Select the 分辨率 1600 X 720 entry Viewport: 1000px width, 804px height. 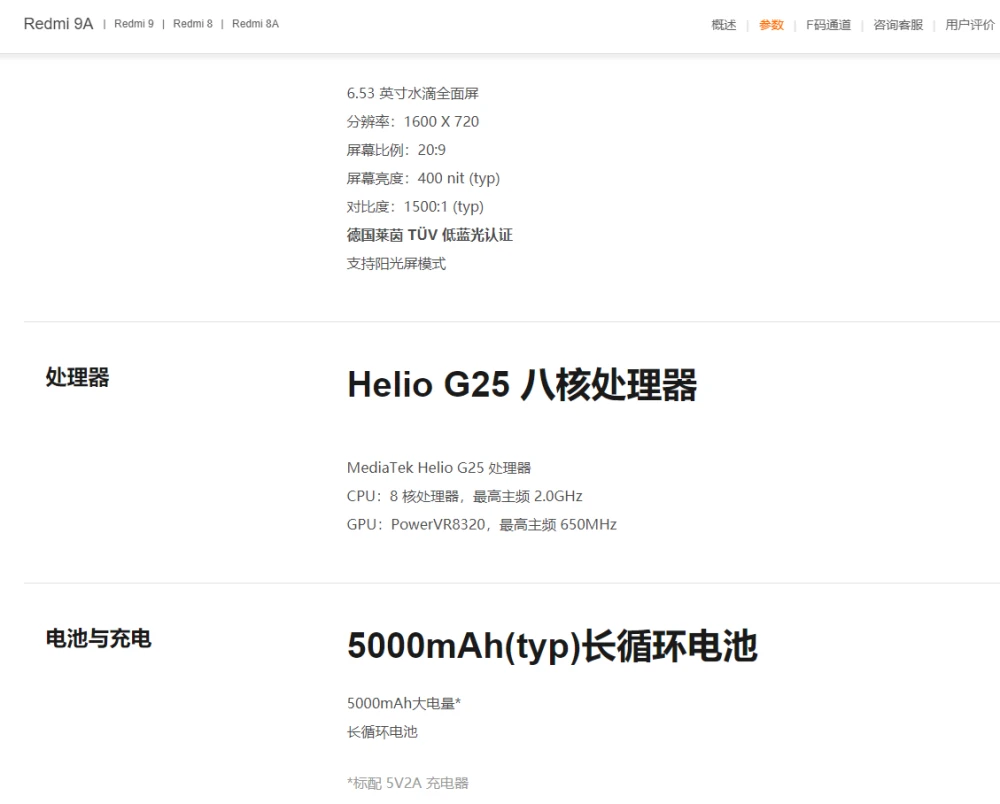pyautogui.click(x=412, y=121)
